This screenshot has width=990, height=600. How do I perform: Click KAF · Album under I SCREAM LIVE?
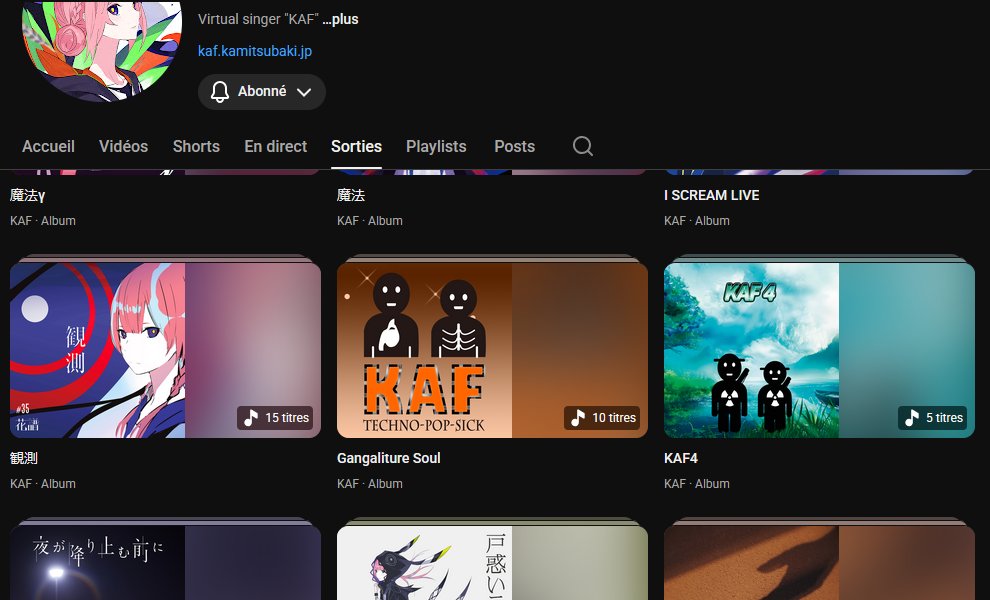pos(697,221)
